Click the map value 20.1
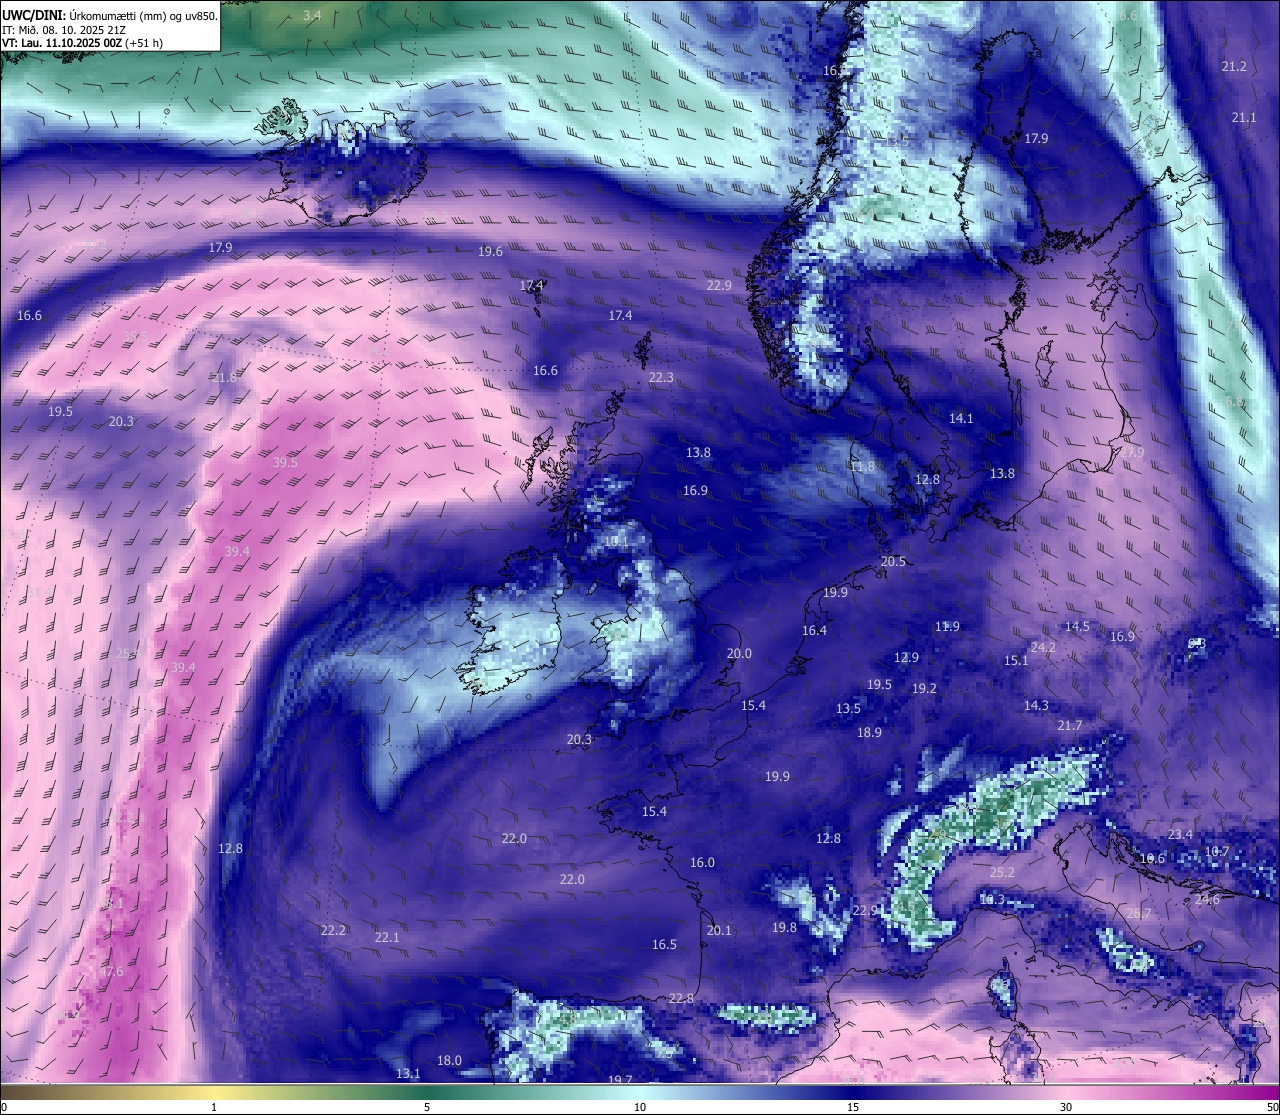1280x1115 pixels. (x=719, y=930)
